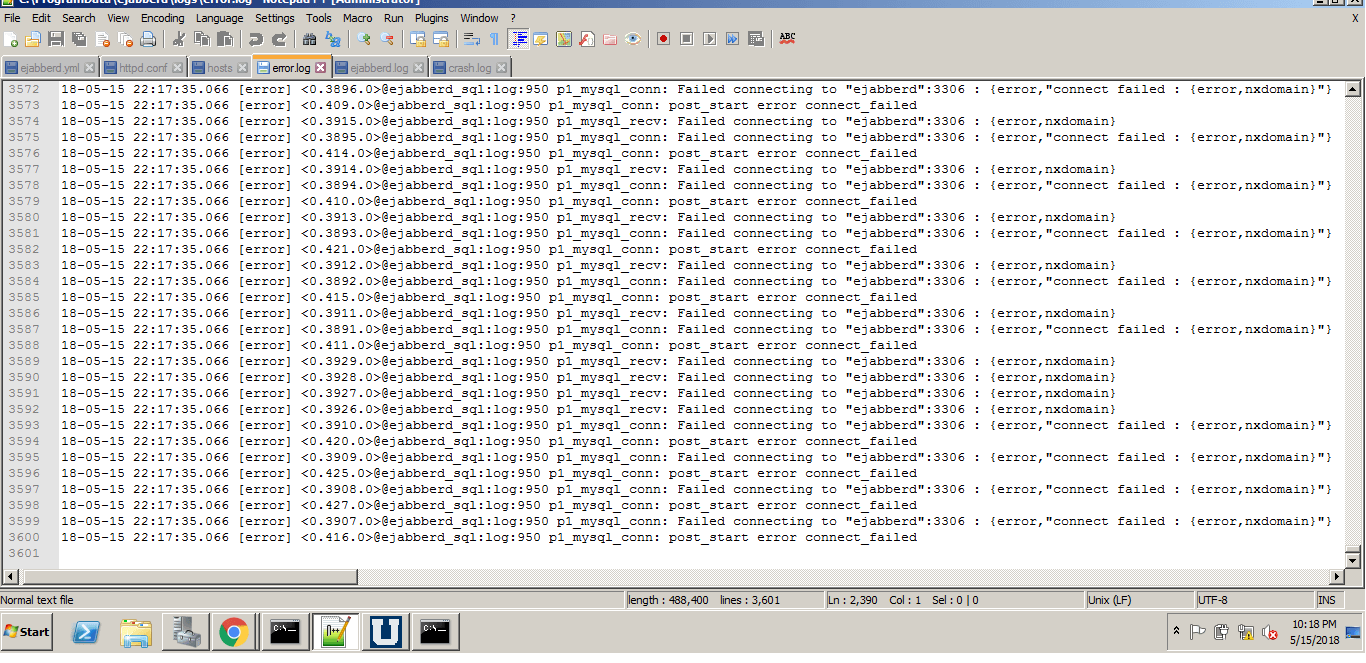This screenshot has height=663, width=1366.
Task: Toggle file monitoring eye icon
Action: 633,39
